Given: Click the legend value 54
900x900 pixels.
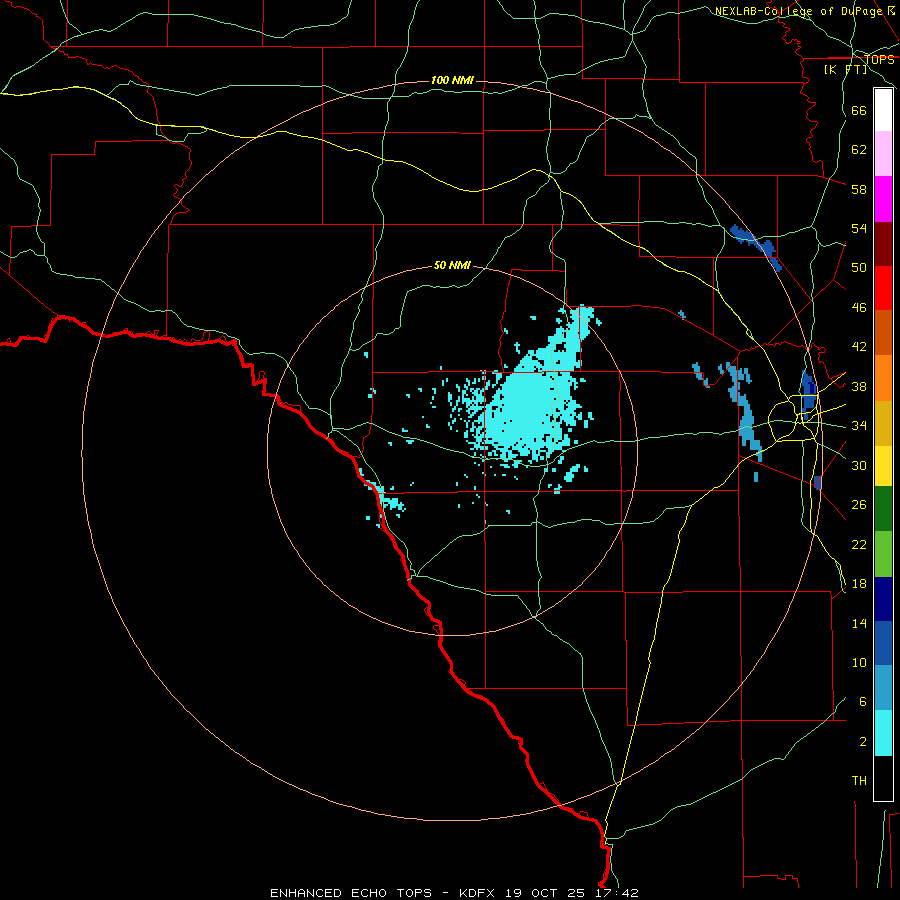Looking at the screenshot, I should click(x=859, y=228).
